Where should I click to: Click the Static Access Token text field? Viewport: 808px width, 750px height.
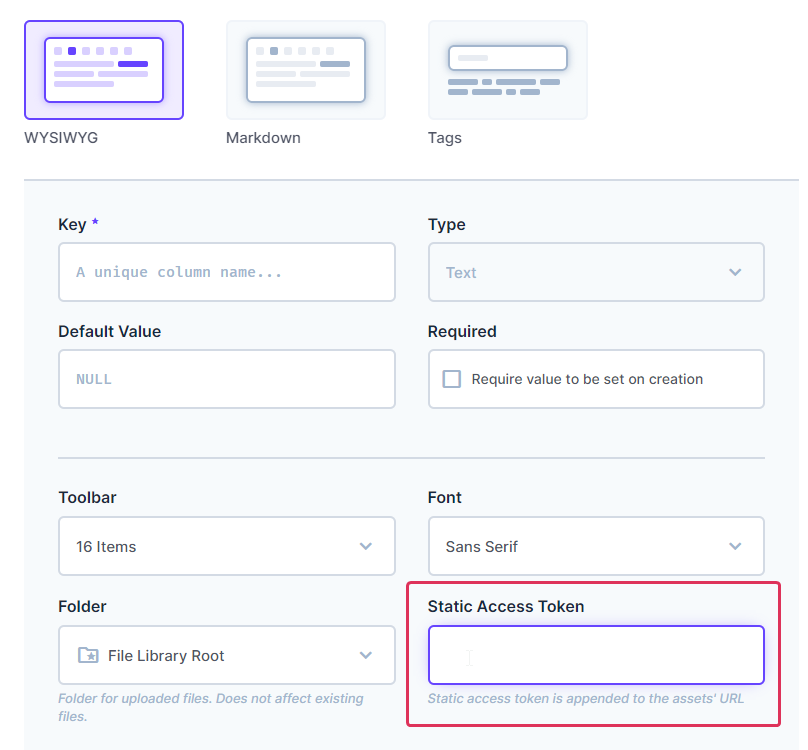click(596, 655)
